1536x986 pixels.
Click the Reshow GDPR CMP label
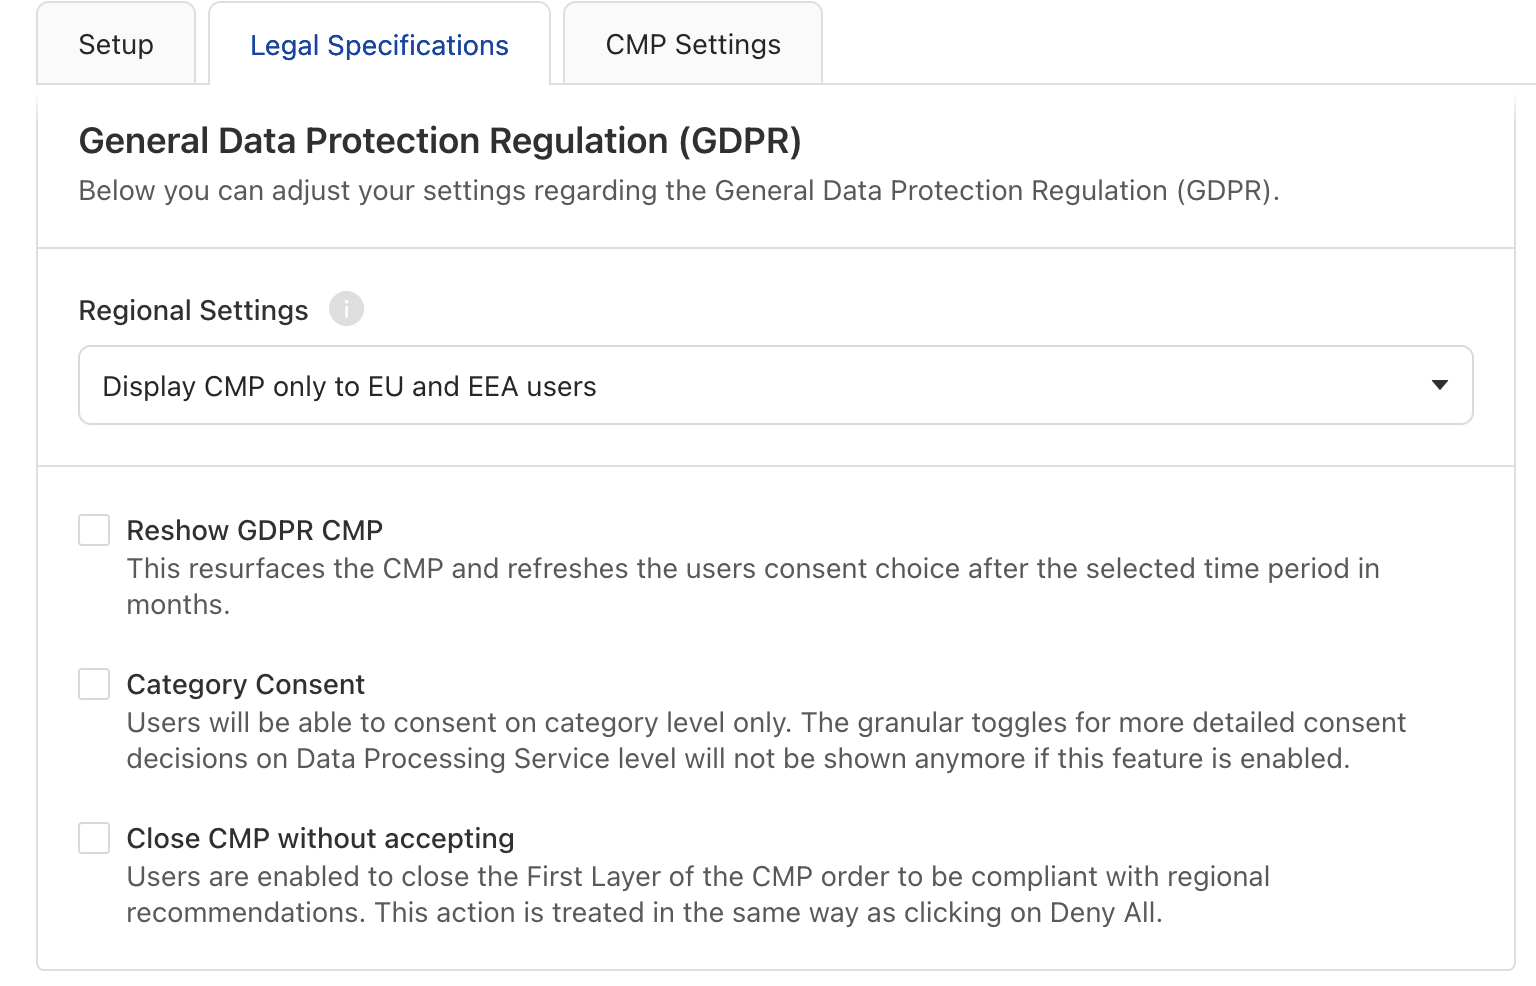coord(255,530)
